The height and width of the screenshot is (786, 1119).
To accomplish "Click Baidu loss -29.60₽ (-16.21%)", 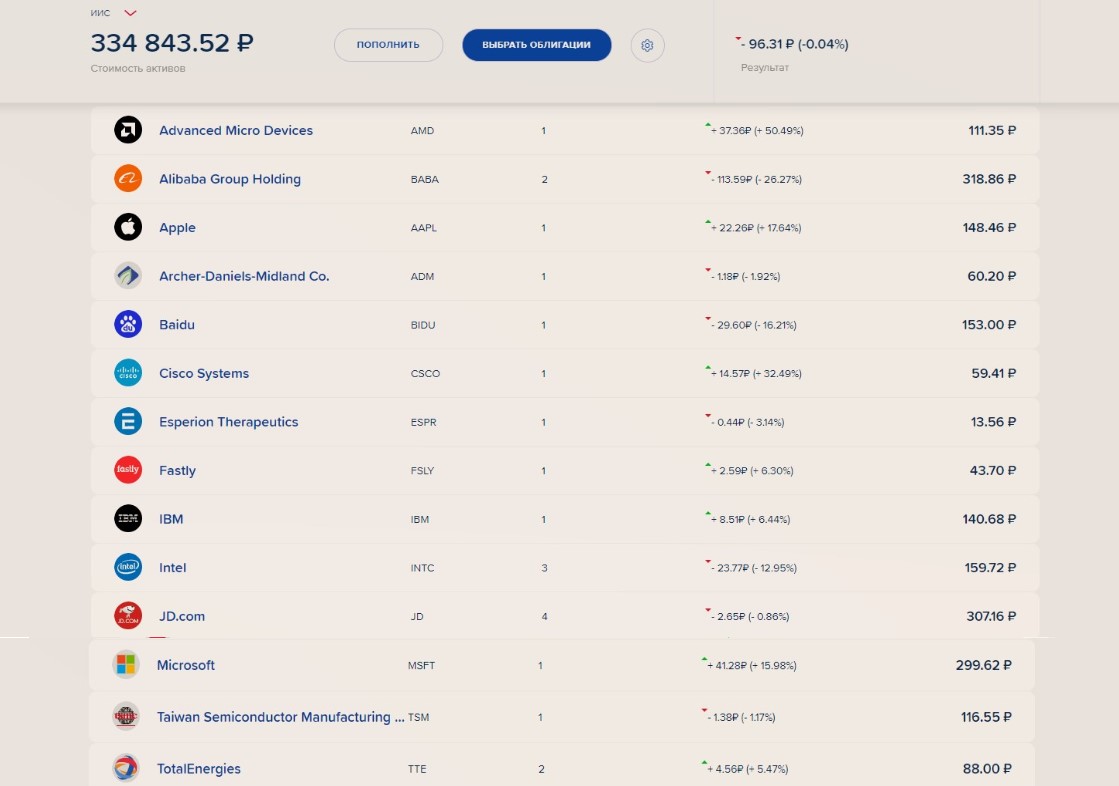I will [x=753, y=325].
